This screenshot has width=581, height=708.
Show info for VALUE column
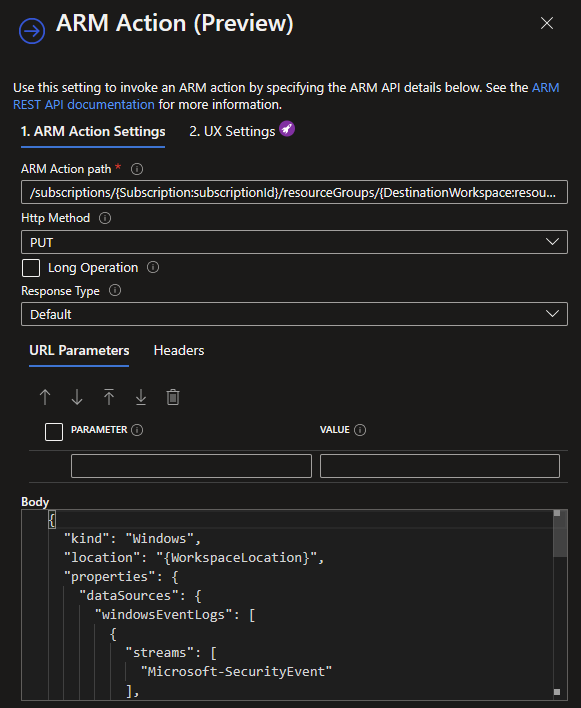(x=360, y=430)
